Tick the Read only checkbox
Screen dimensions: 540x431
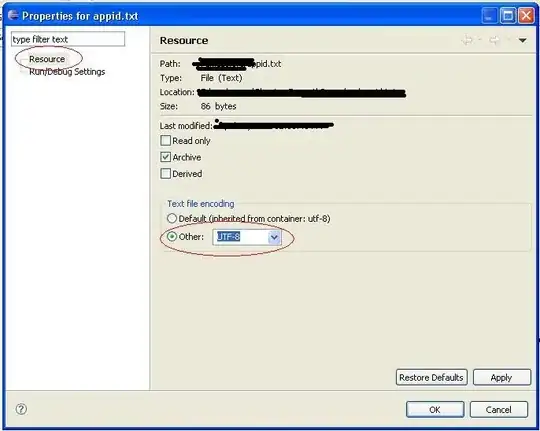[166, 141]
